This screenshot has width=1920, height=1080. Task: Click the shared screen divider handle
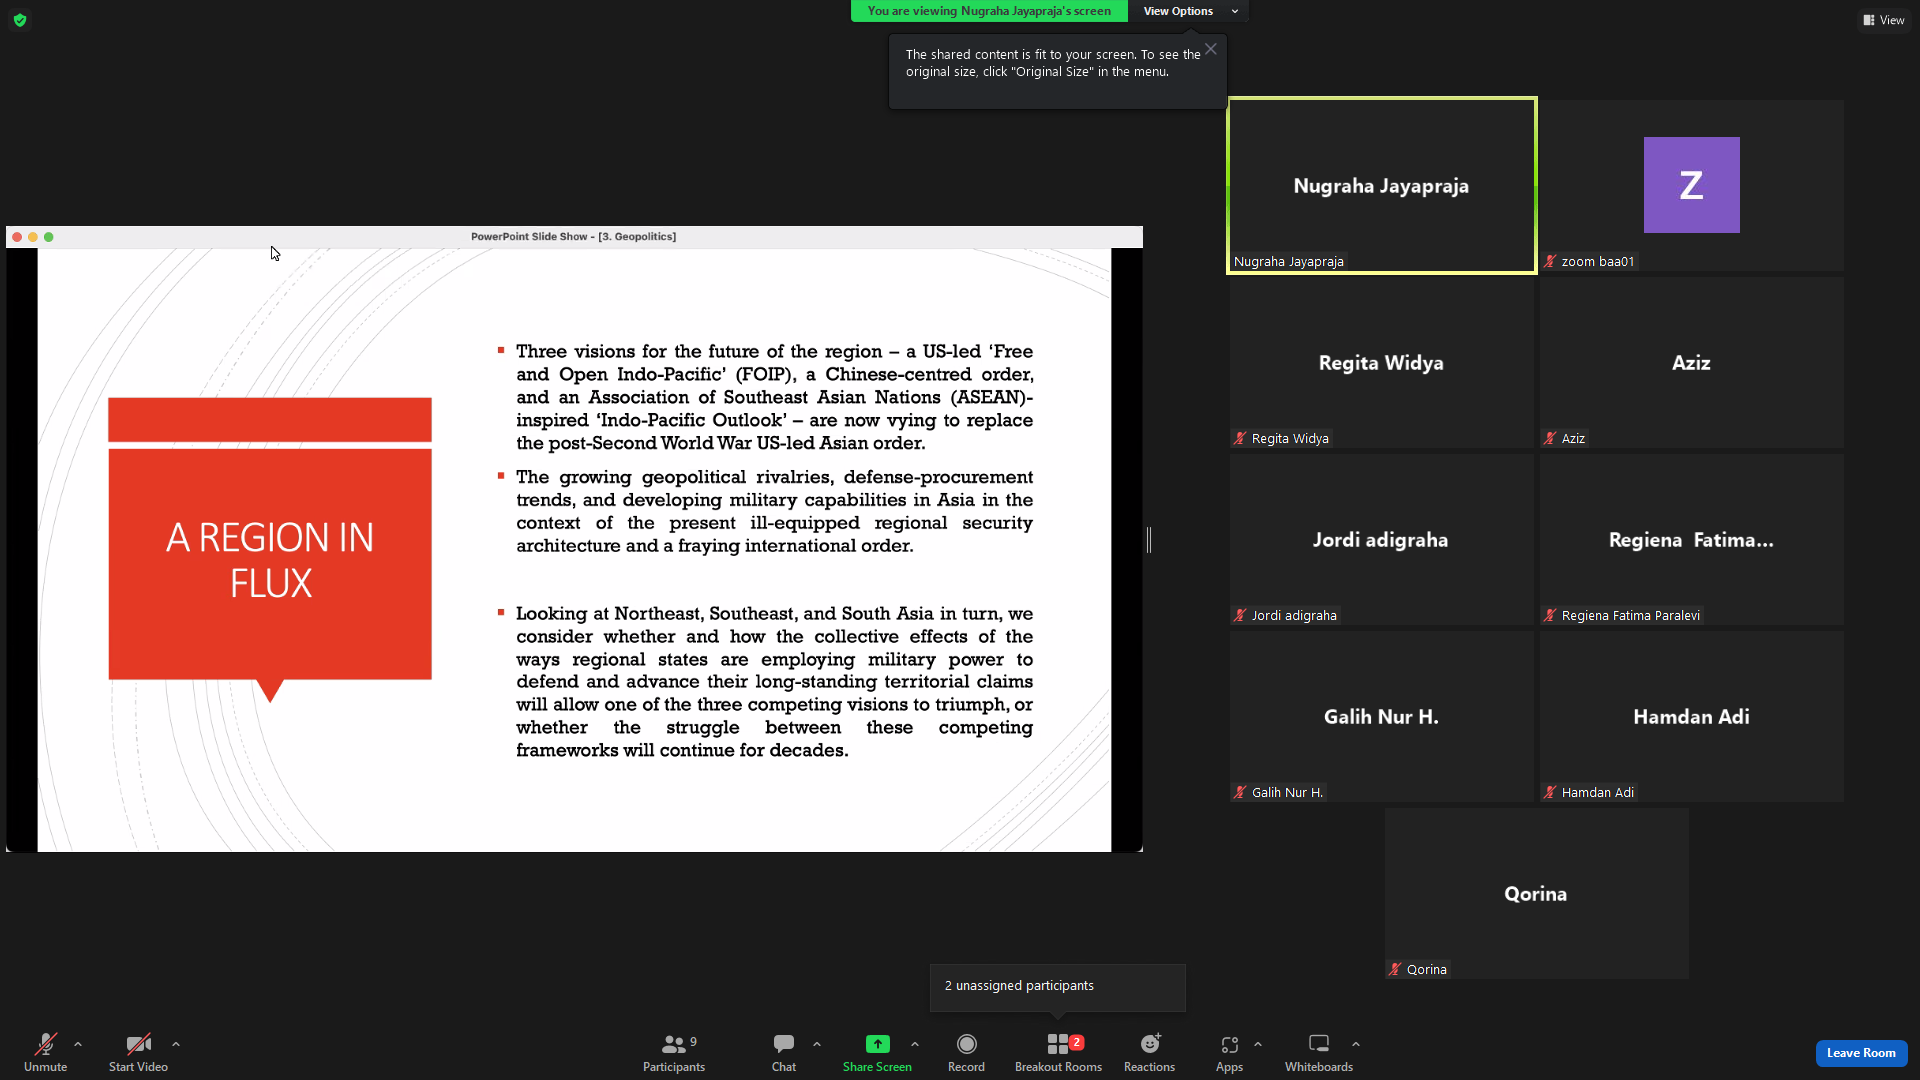point(1149,540)
